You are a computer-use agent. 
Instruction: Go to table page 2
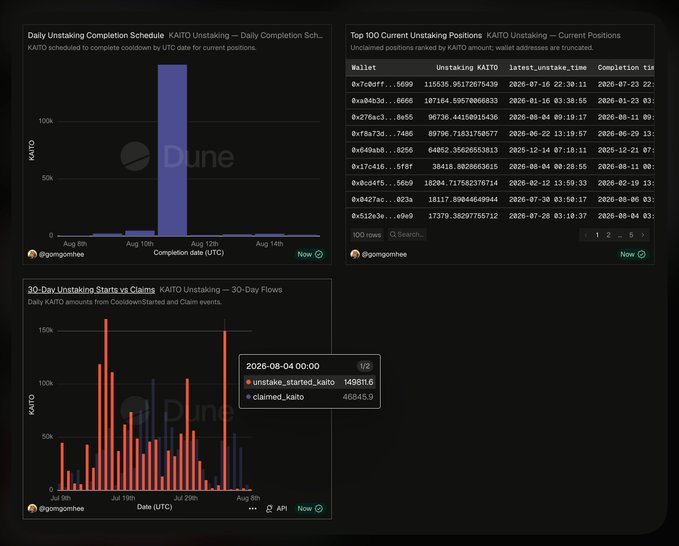(x=608, y=235)
